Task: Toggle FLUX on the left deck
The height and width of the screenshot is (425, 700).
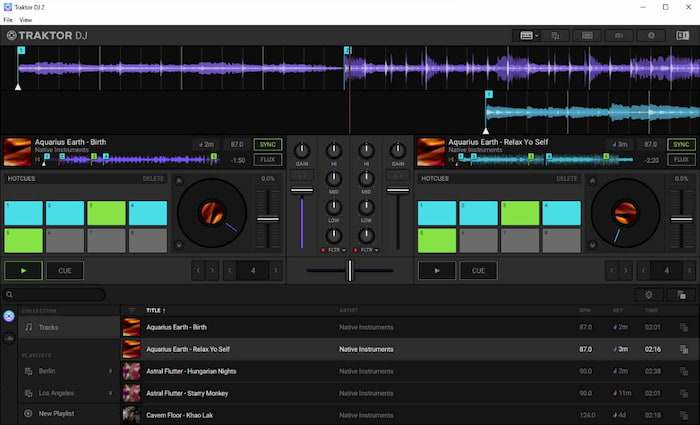Action: pos(268,159)
